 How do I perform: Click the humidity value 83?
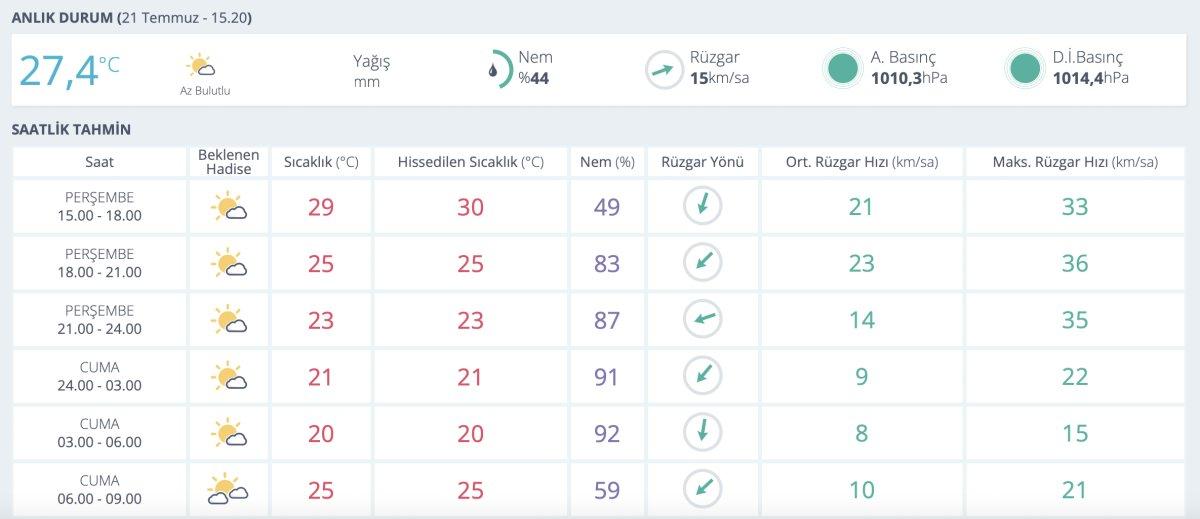tap(607, 264)
